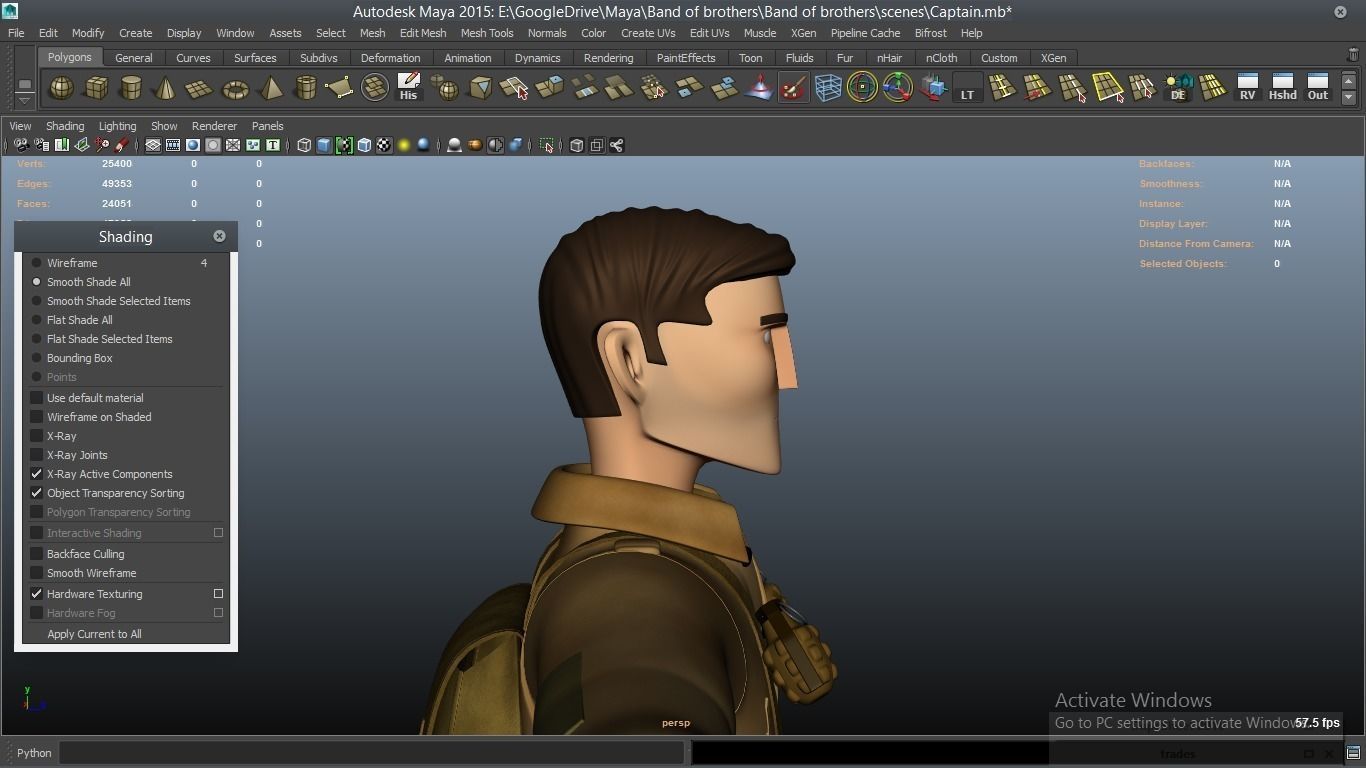
Task: Open the Mesh Tools menu
Action: coord(487,33)
